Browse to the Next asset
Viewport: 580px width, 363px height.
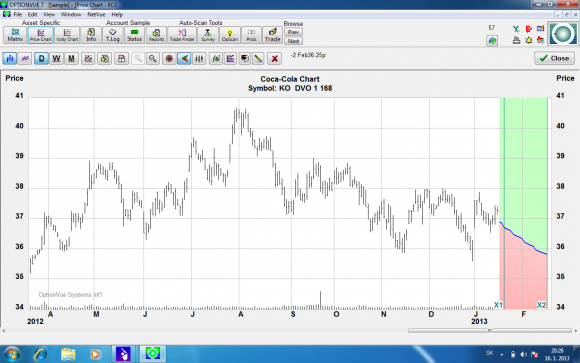293,41
